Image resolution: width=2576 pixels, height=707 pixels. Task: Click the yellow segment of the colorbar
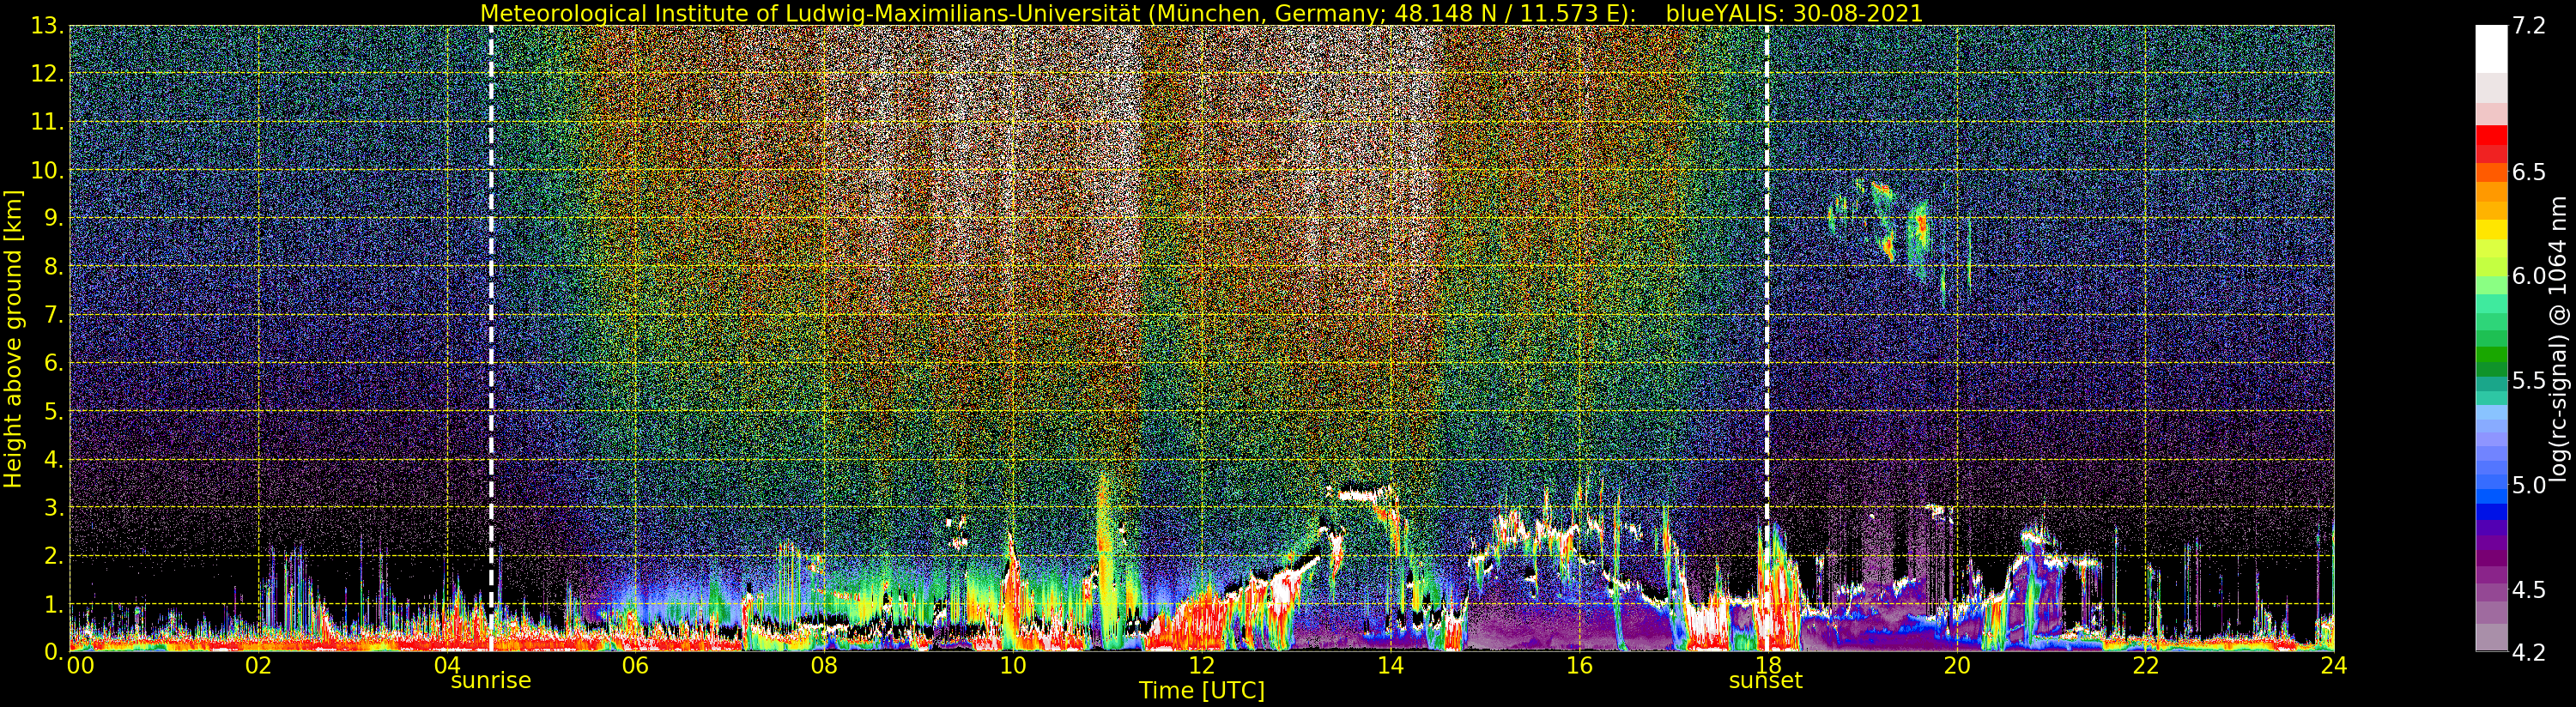2491,229
